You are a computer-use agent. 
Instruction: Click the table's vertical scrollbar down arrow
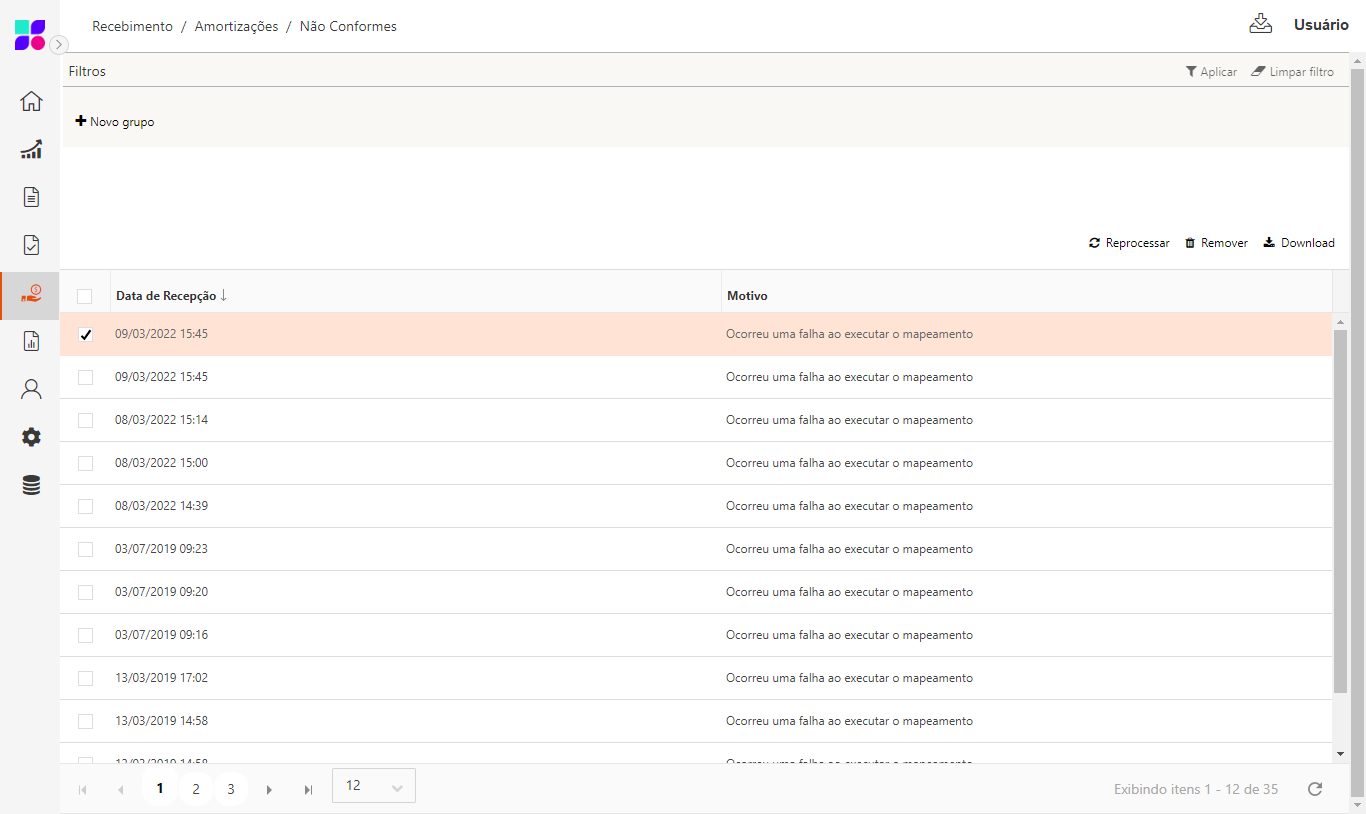(1340, 753)
